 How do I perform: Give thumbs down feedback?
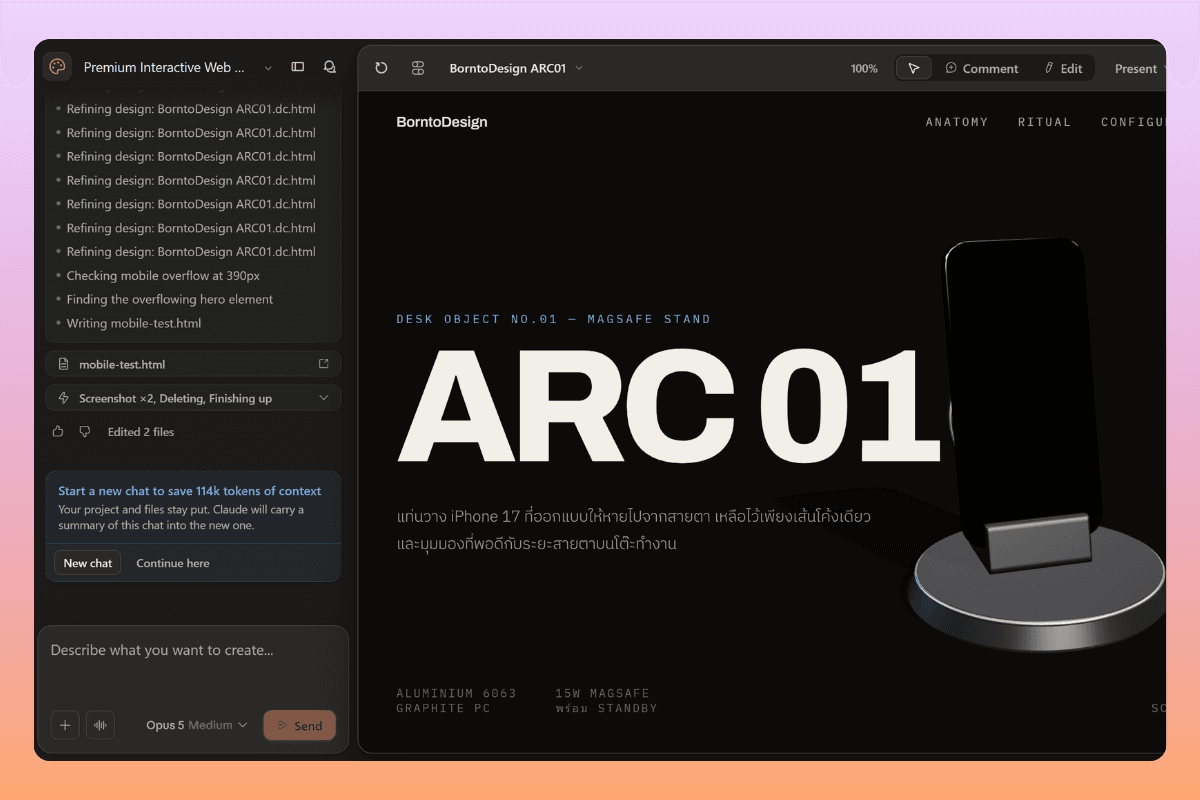(x=85, y=432)
